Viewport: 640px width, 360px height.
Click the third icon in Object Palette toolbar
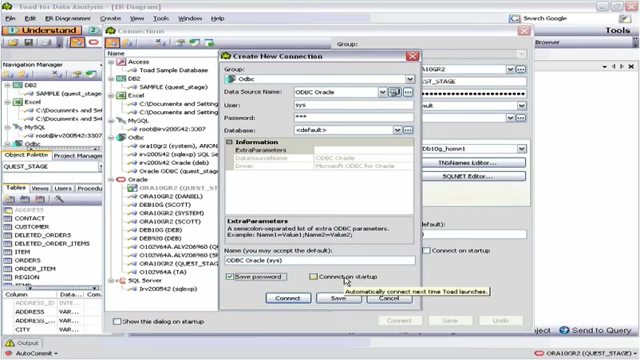tap(40, 199)
